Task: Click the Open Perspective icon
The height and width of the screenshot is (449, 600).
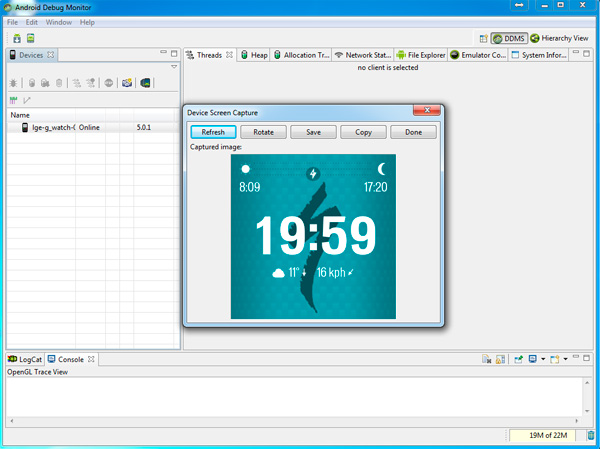Action: (x=482, y=38)
